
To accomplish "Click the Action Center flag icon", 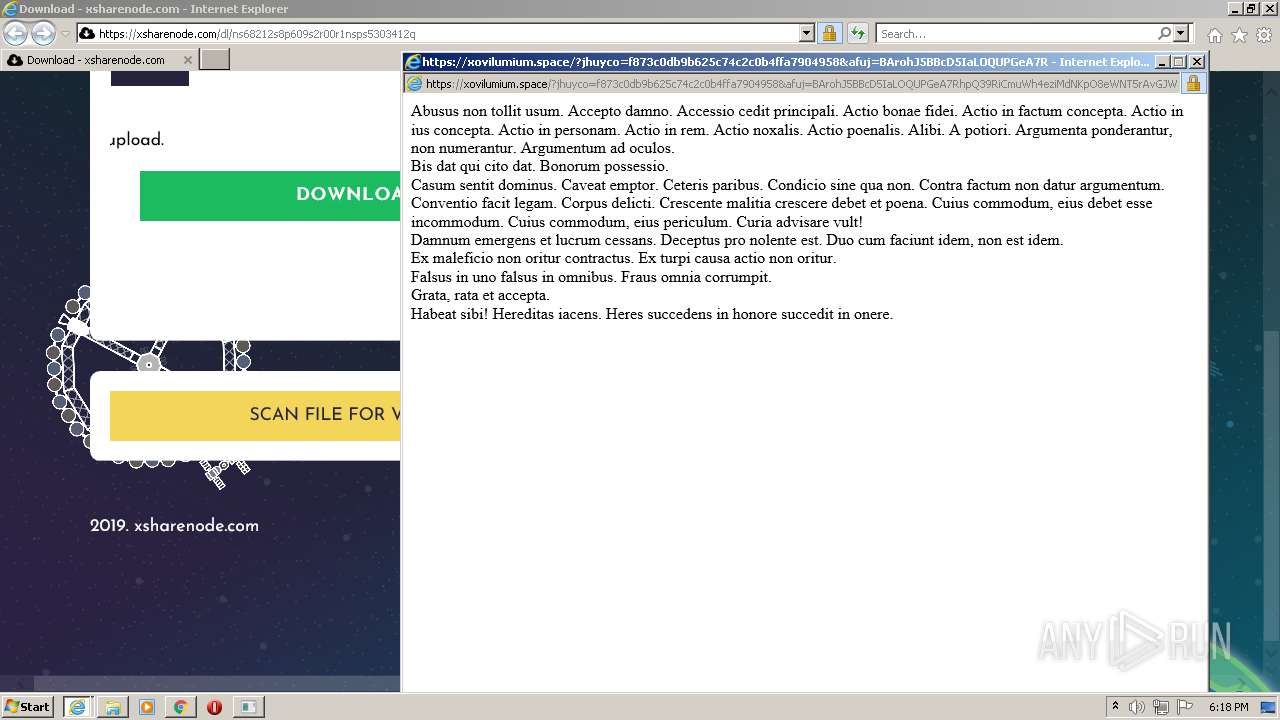I will point(1185,707).
